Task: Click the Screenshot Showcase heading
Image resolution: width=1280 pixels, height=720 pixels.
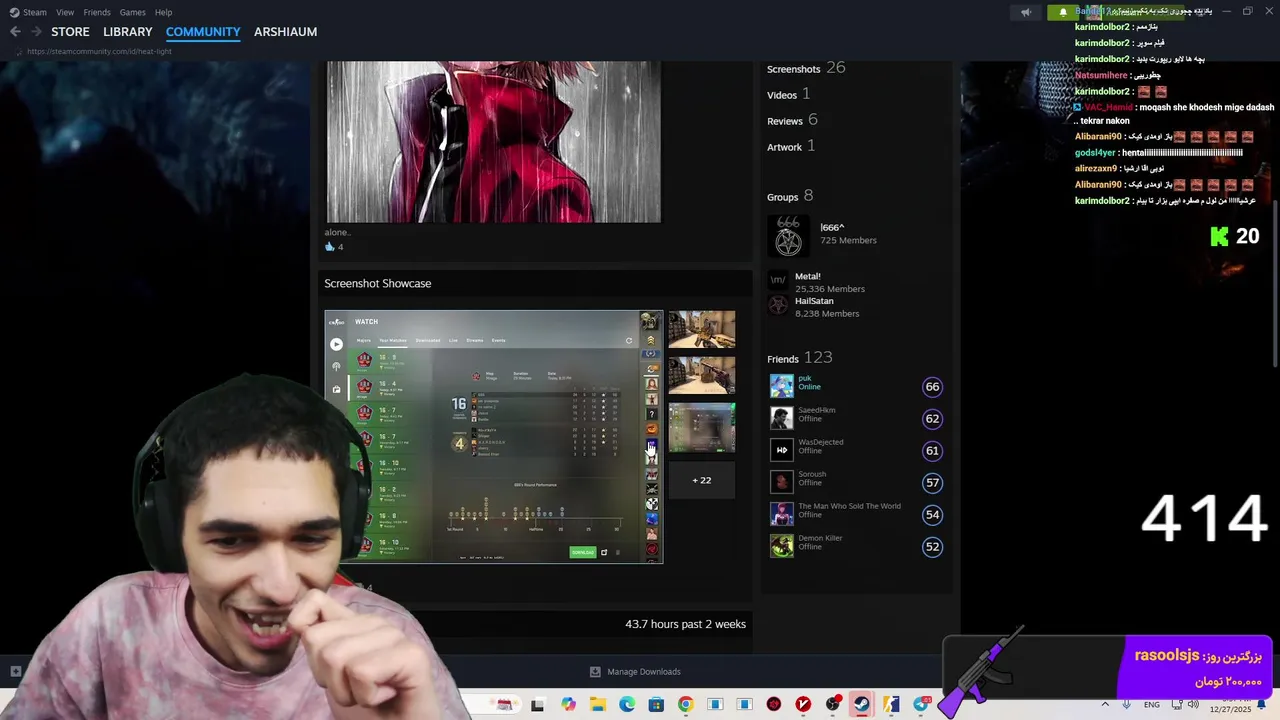Action: coord(378,284)
